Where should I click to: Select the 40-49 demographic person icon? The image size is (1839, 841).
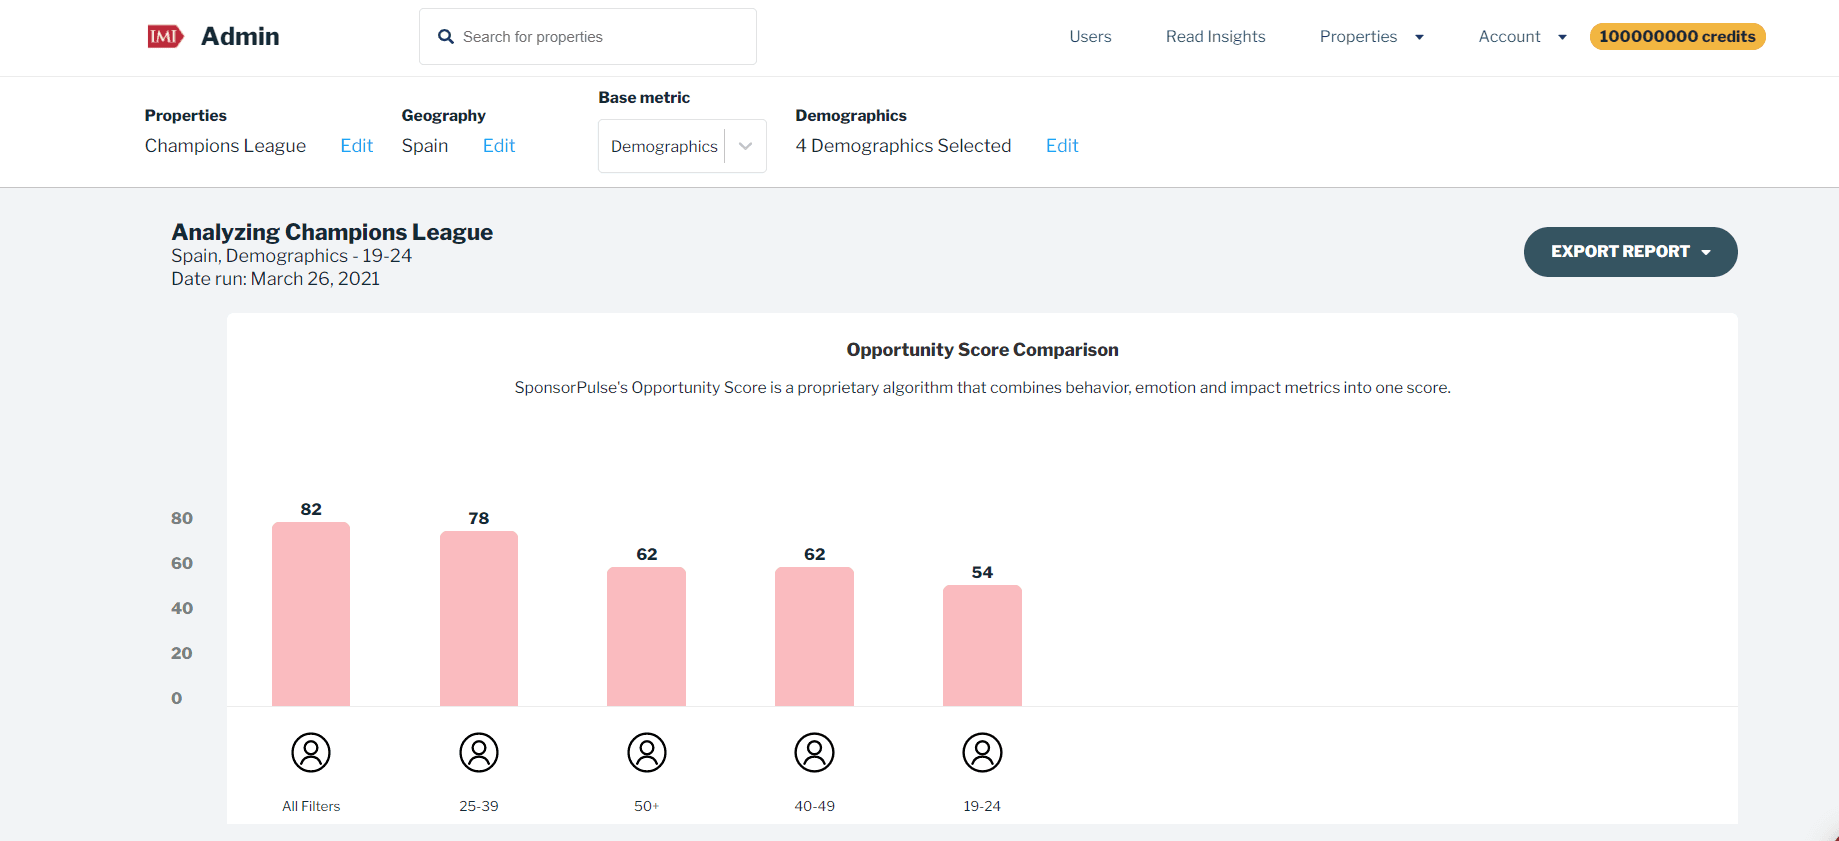pyautogui.click(x=814, y=752)
